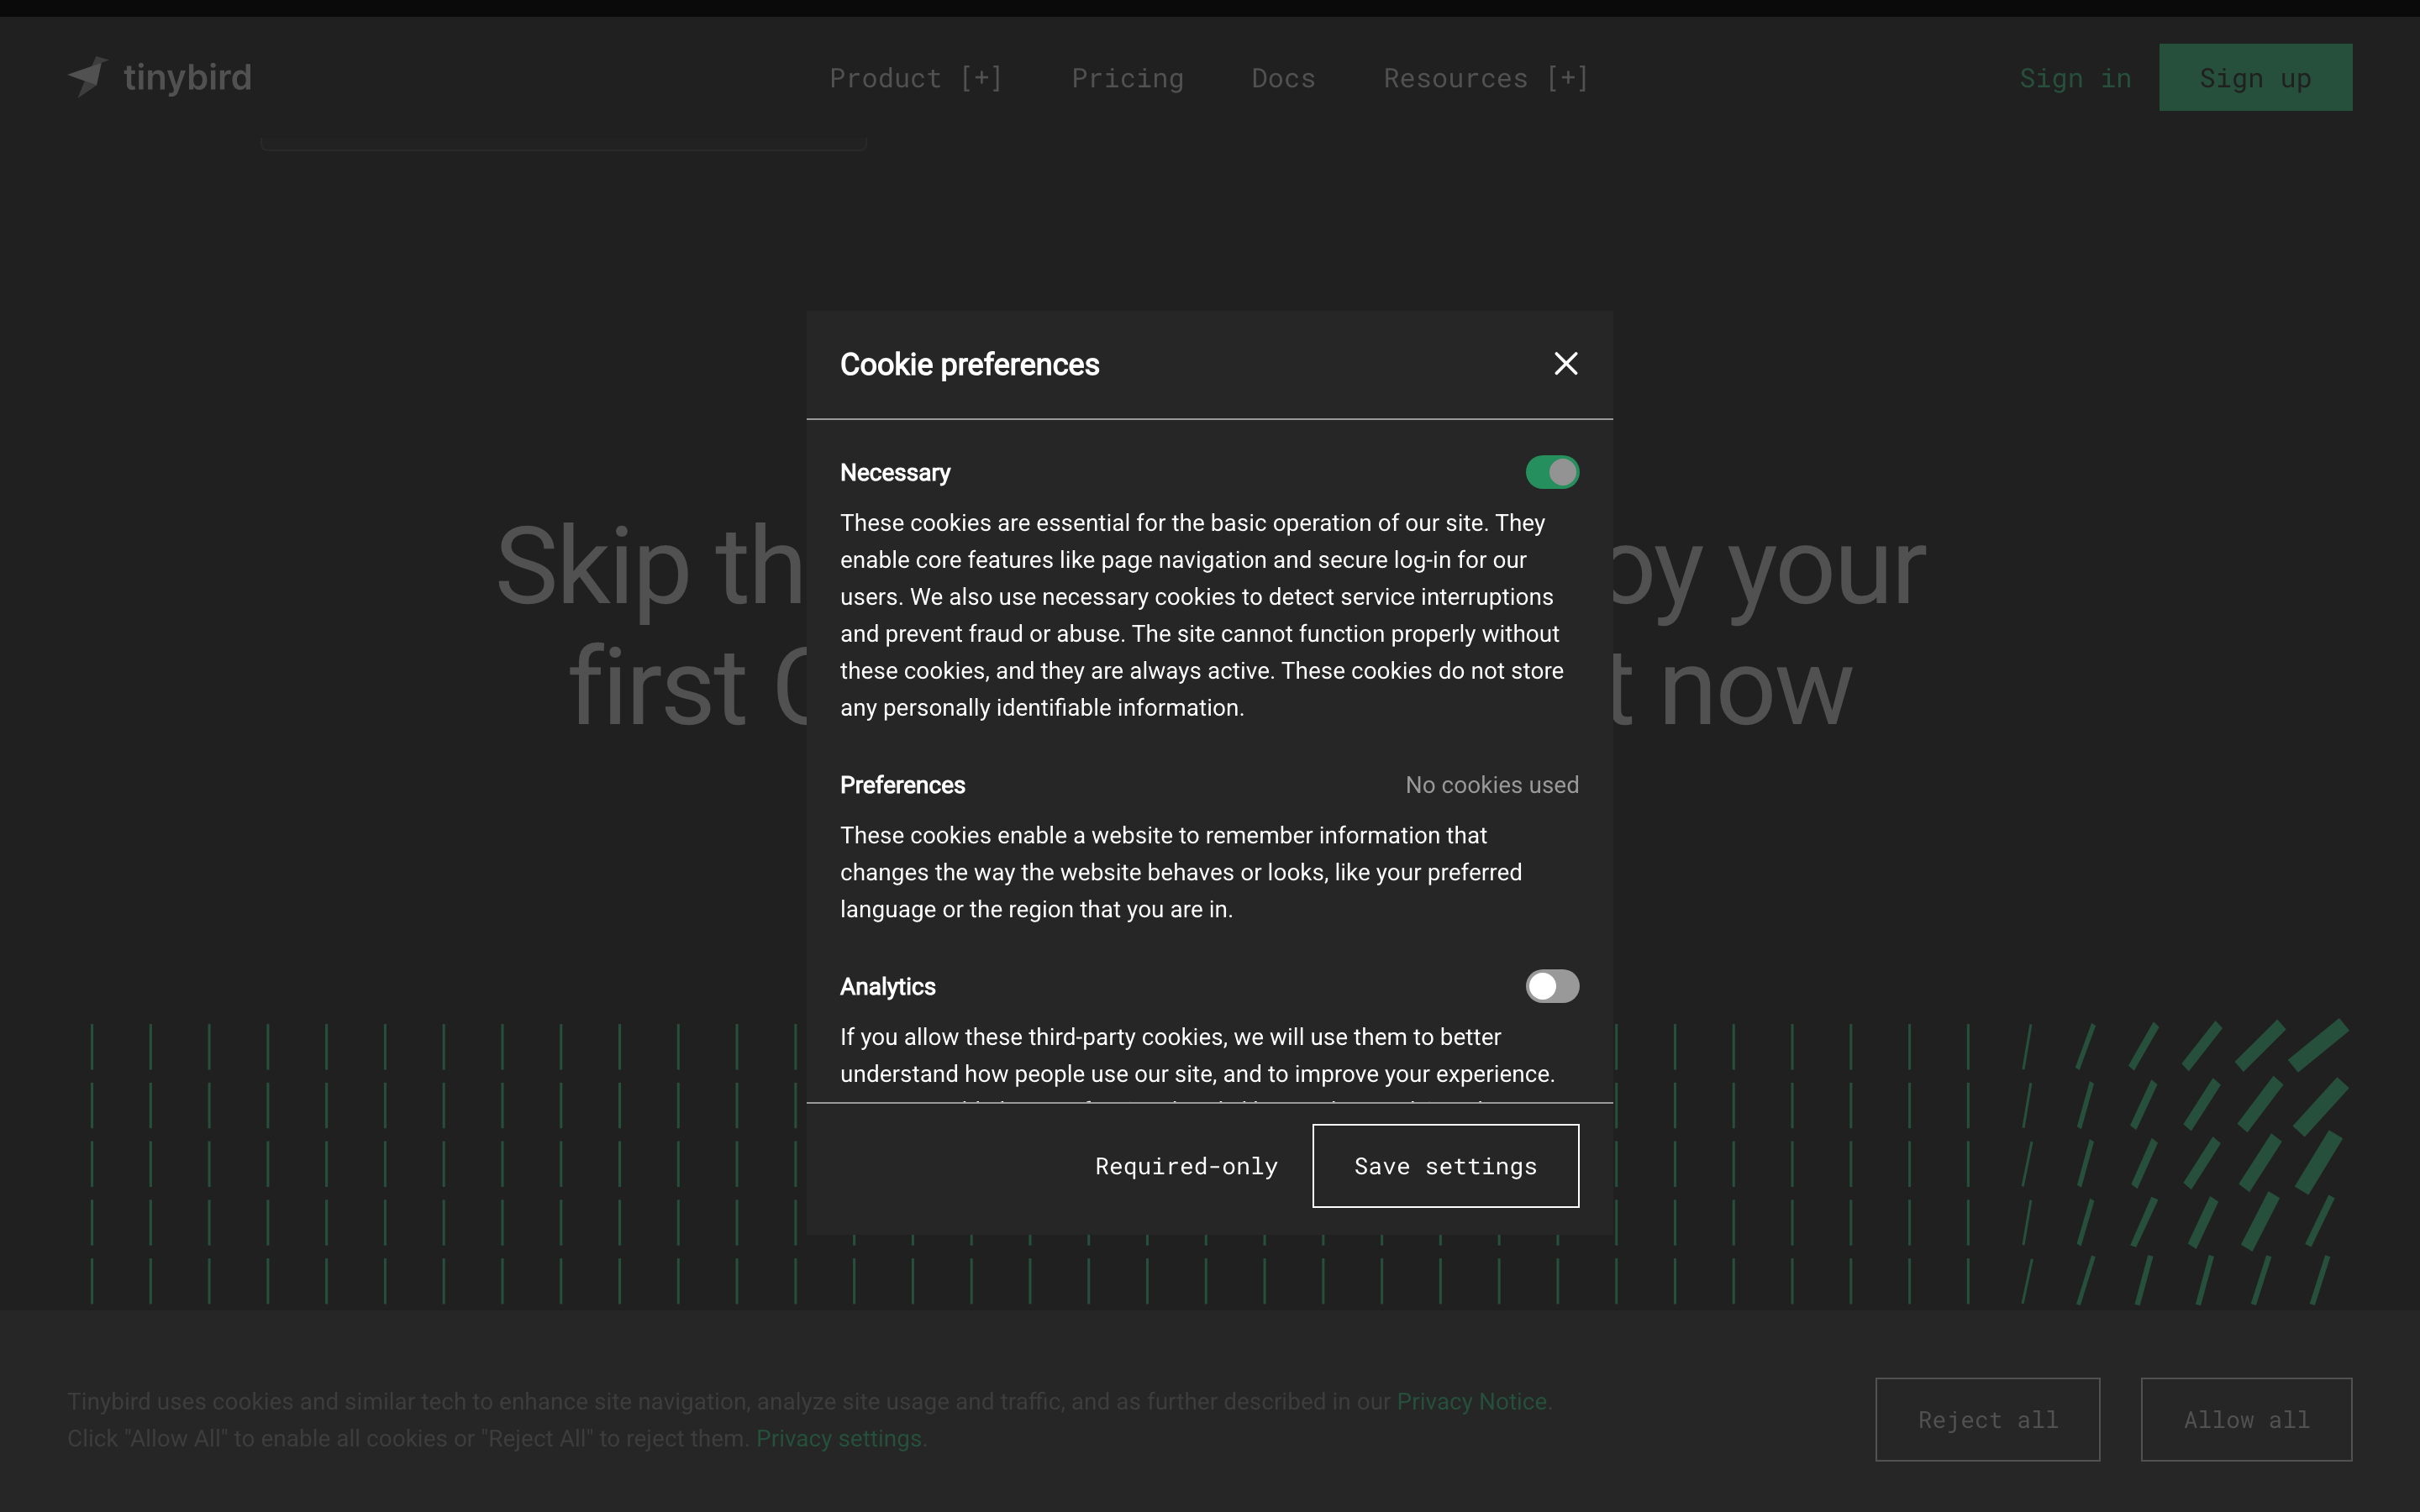Viewport: 2420px width, 1512px height.
Task: Open the Pricing page
Action: [1127, 78]
